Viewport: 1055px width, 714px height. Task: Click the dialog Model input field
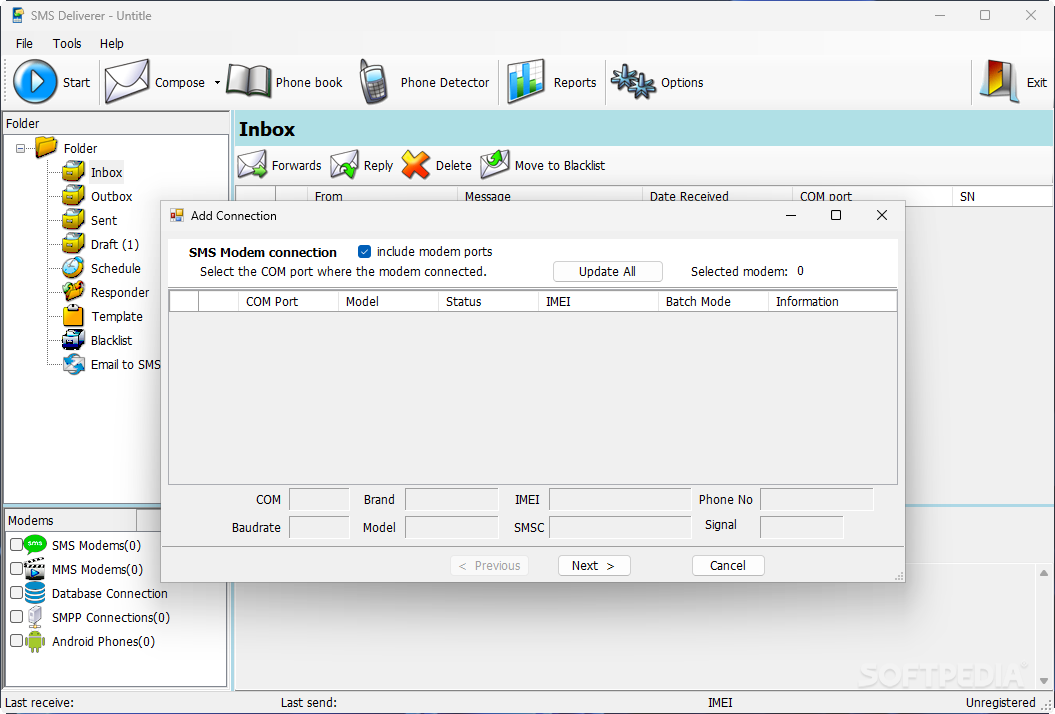tap(451, 528)
